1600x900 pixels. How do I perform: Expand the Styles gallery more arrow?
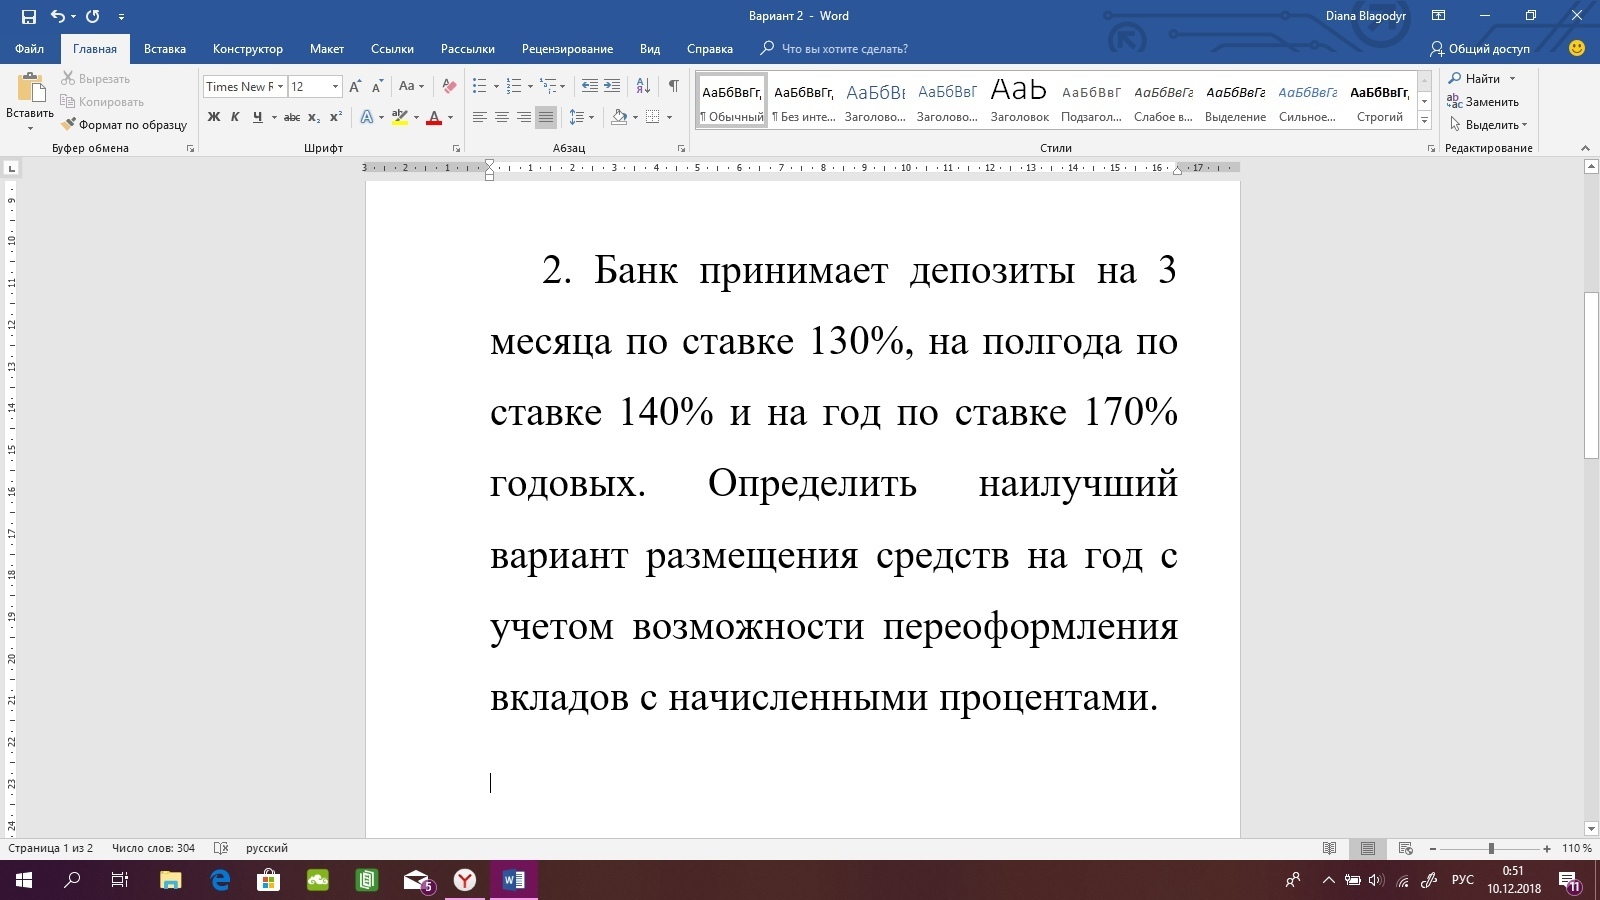pyautogui.click(x=1424, y=121)
